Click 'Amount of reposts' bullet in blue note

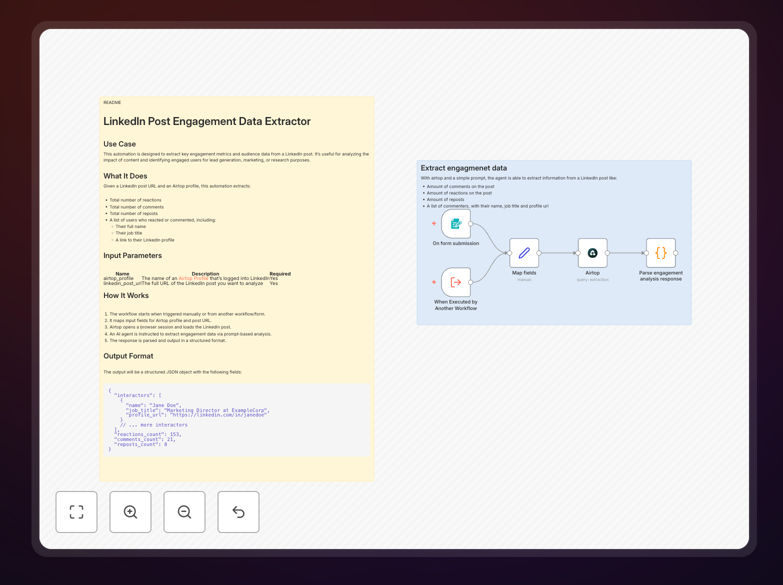coord(445,199)
